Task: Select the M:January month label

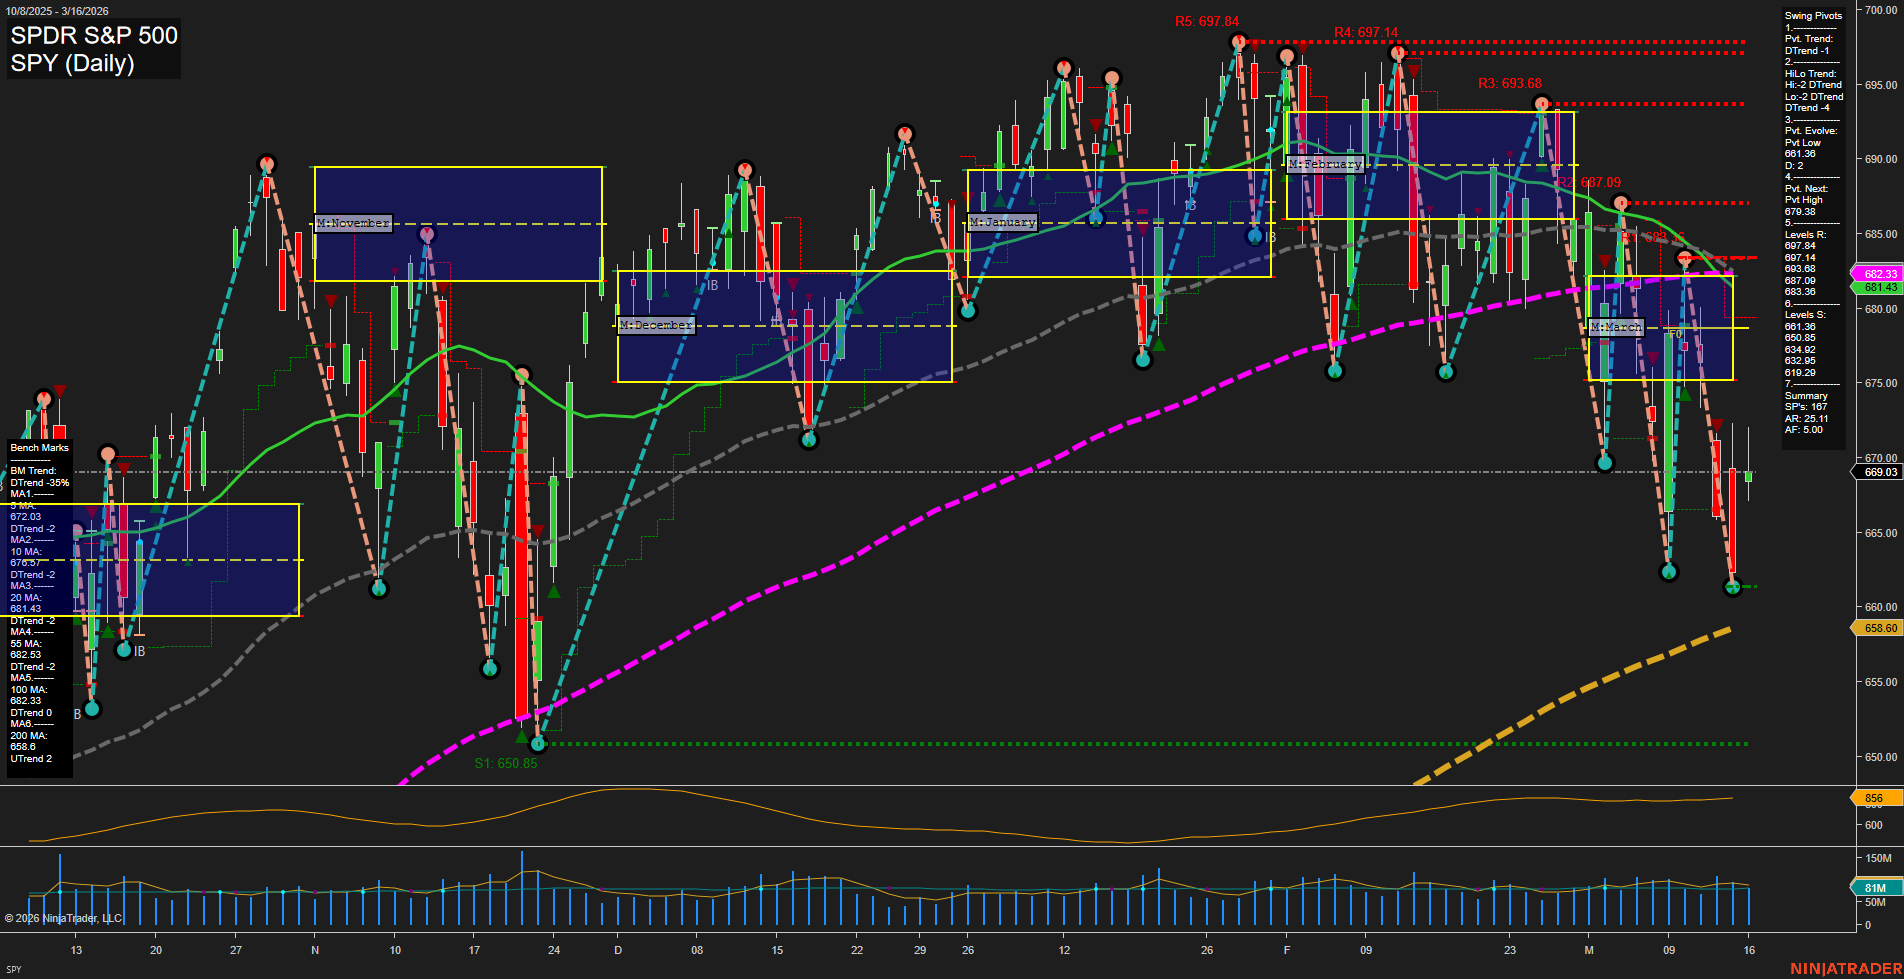Action: 1003,221
